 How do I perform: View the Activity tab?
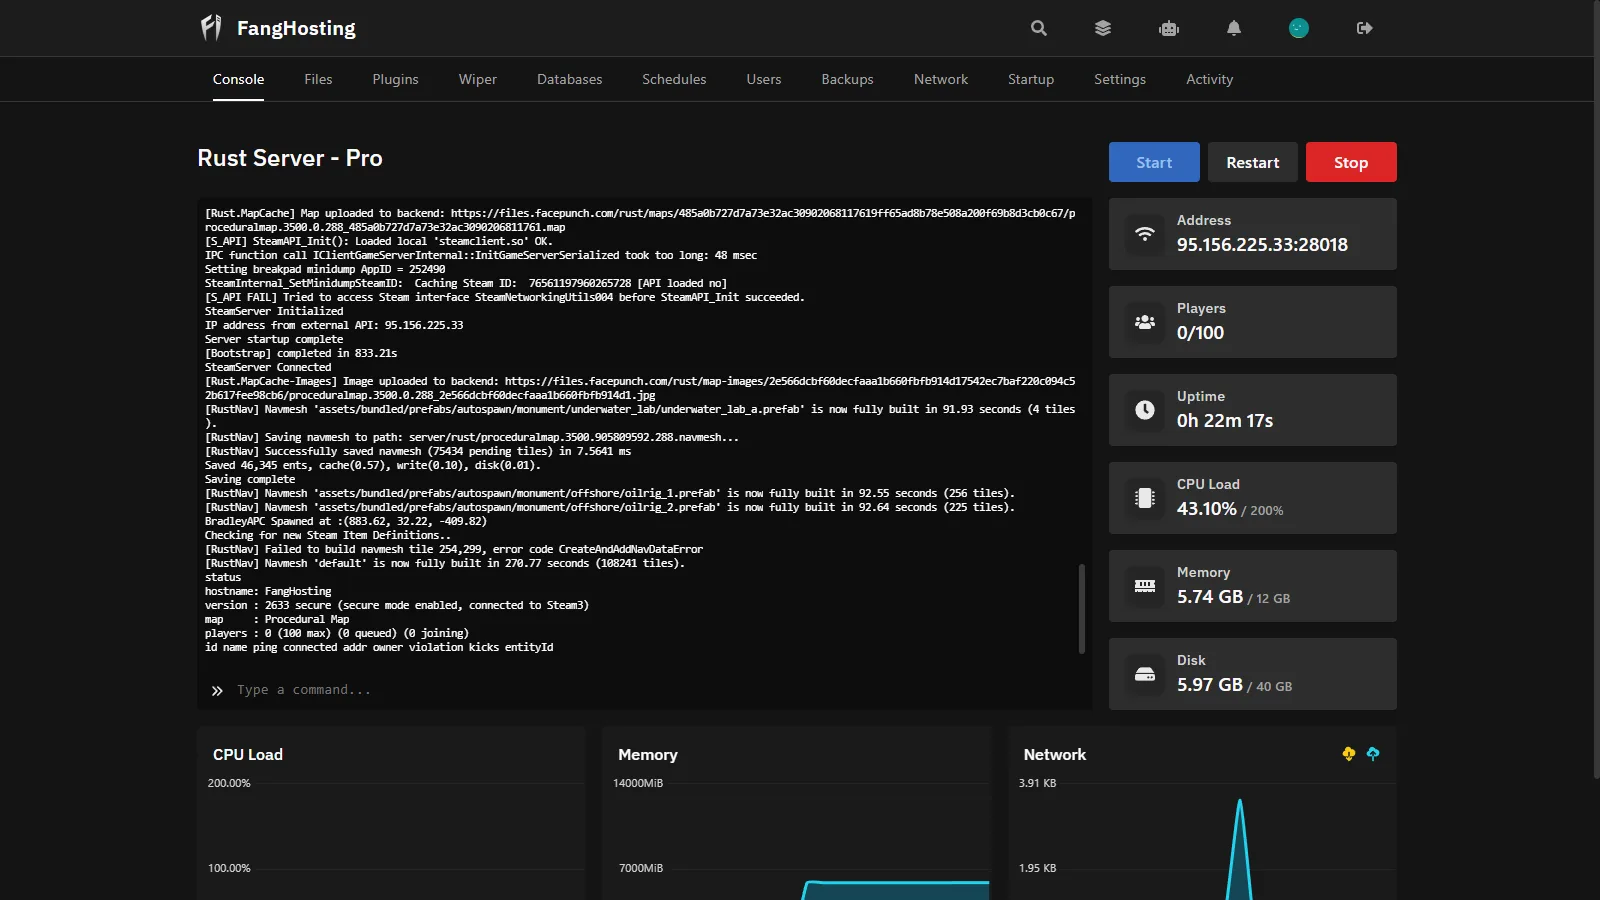pyautogui.click(x=1209, y=79)
